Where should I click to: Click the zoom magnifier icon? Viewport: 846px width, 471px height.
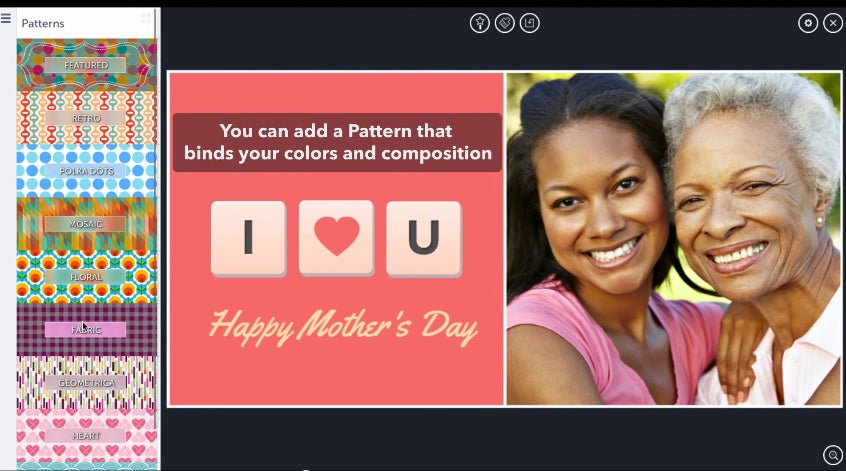pos(833,455)
